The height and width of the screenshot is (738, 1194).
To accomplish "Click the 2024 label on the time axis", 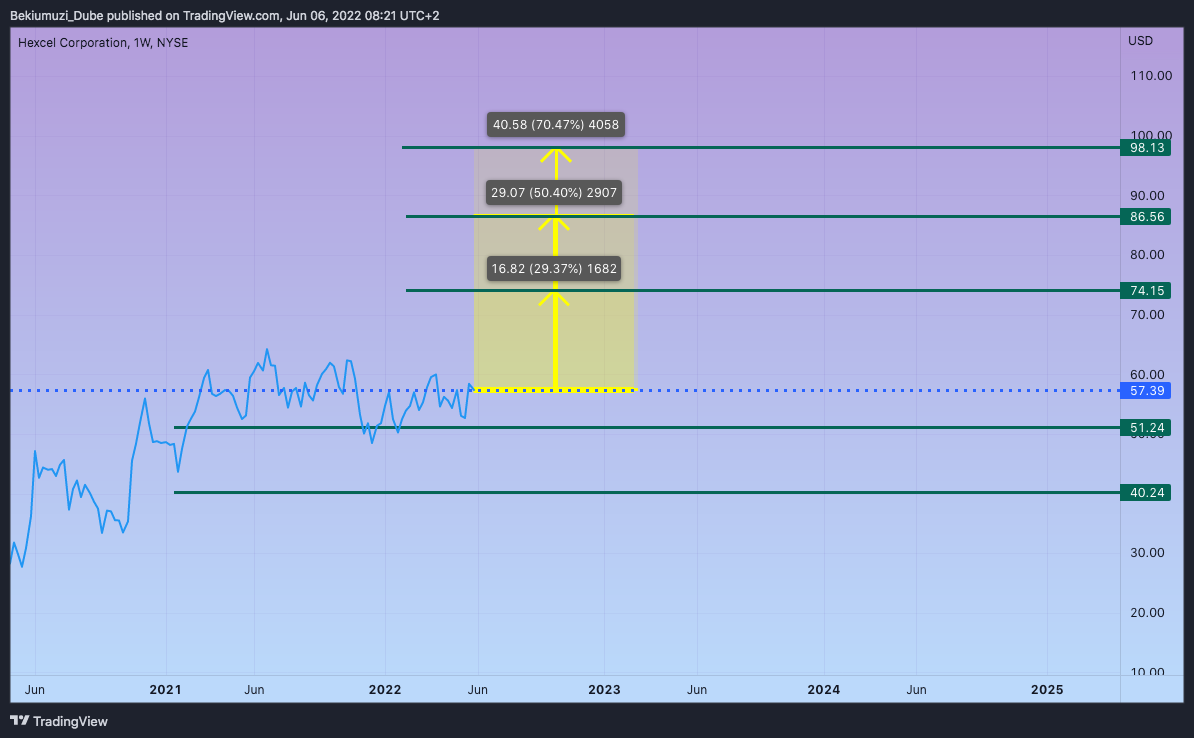I will [823, 689].
